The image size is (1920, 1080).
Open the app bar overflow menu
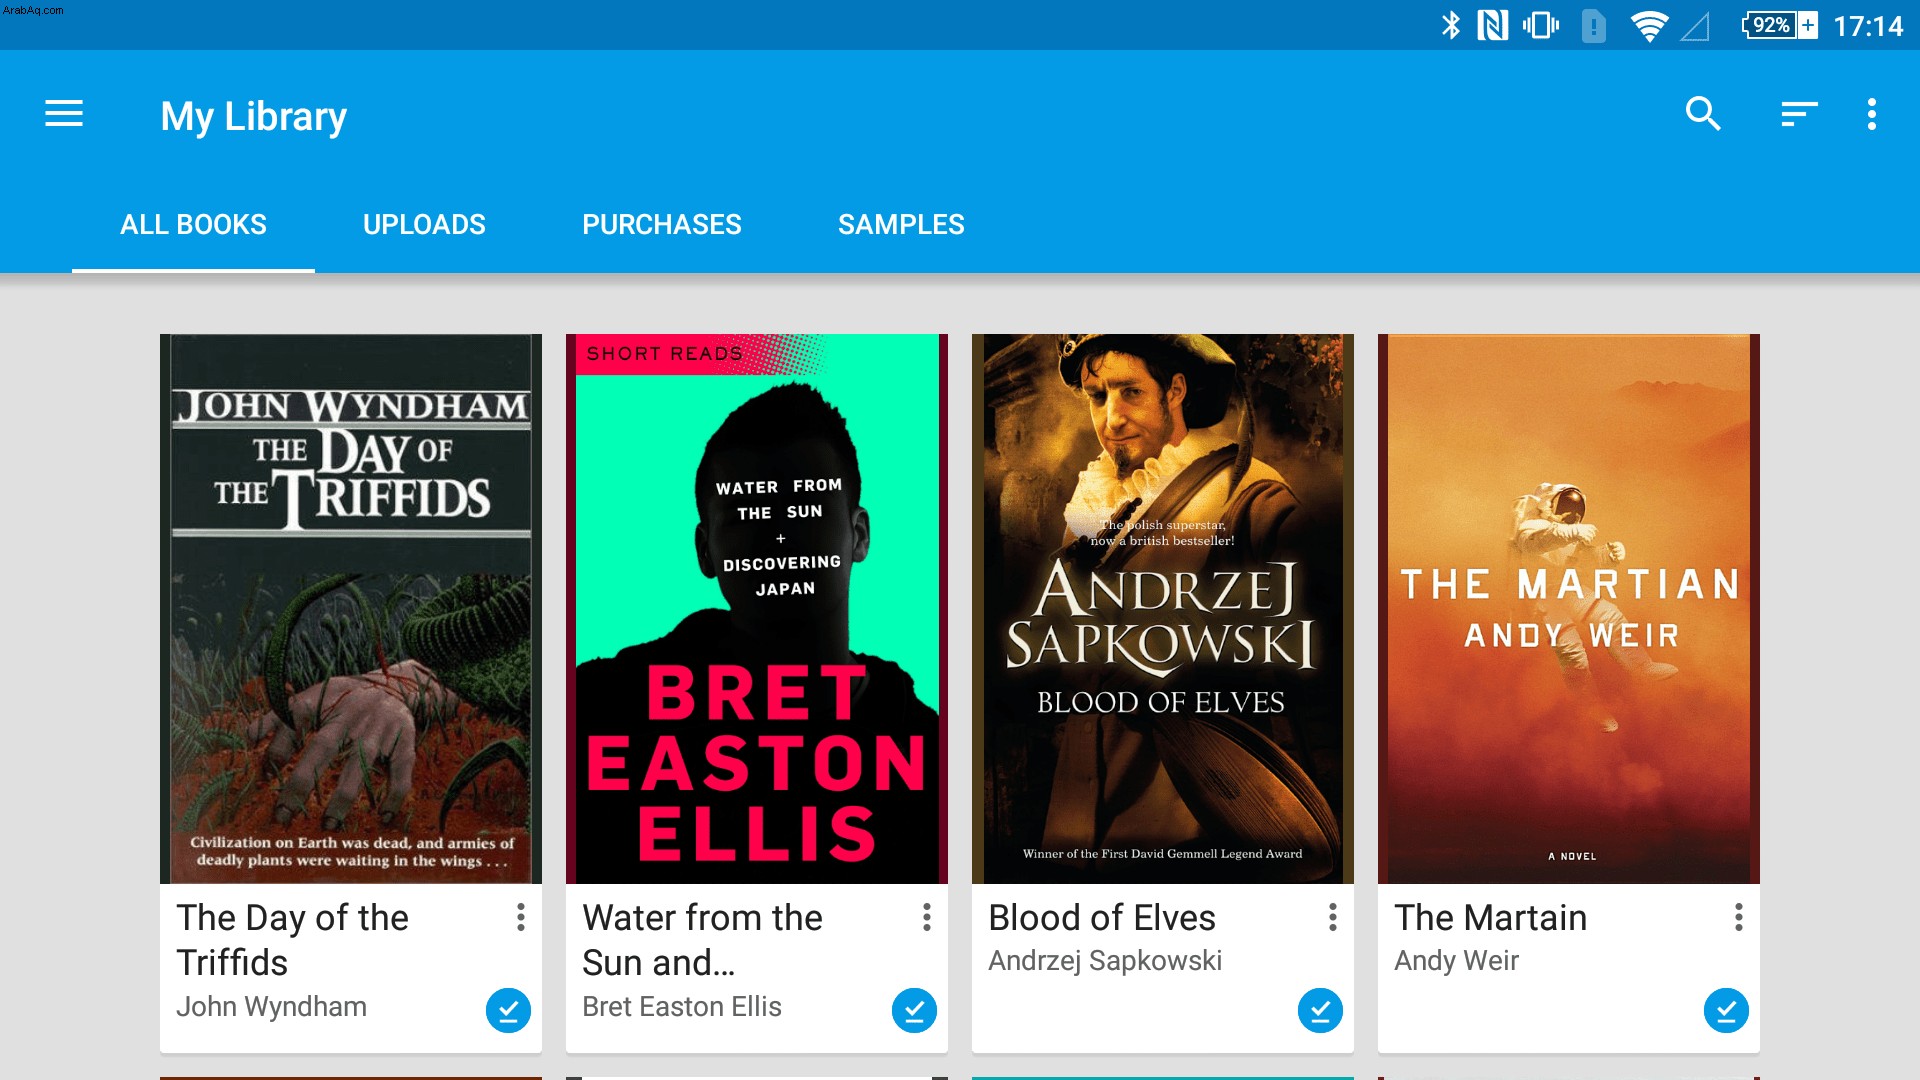pyautogui.click(x=1871, y=114)
